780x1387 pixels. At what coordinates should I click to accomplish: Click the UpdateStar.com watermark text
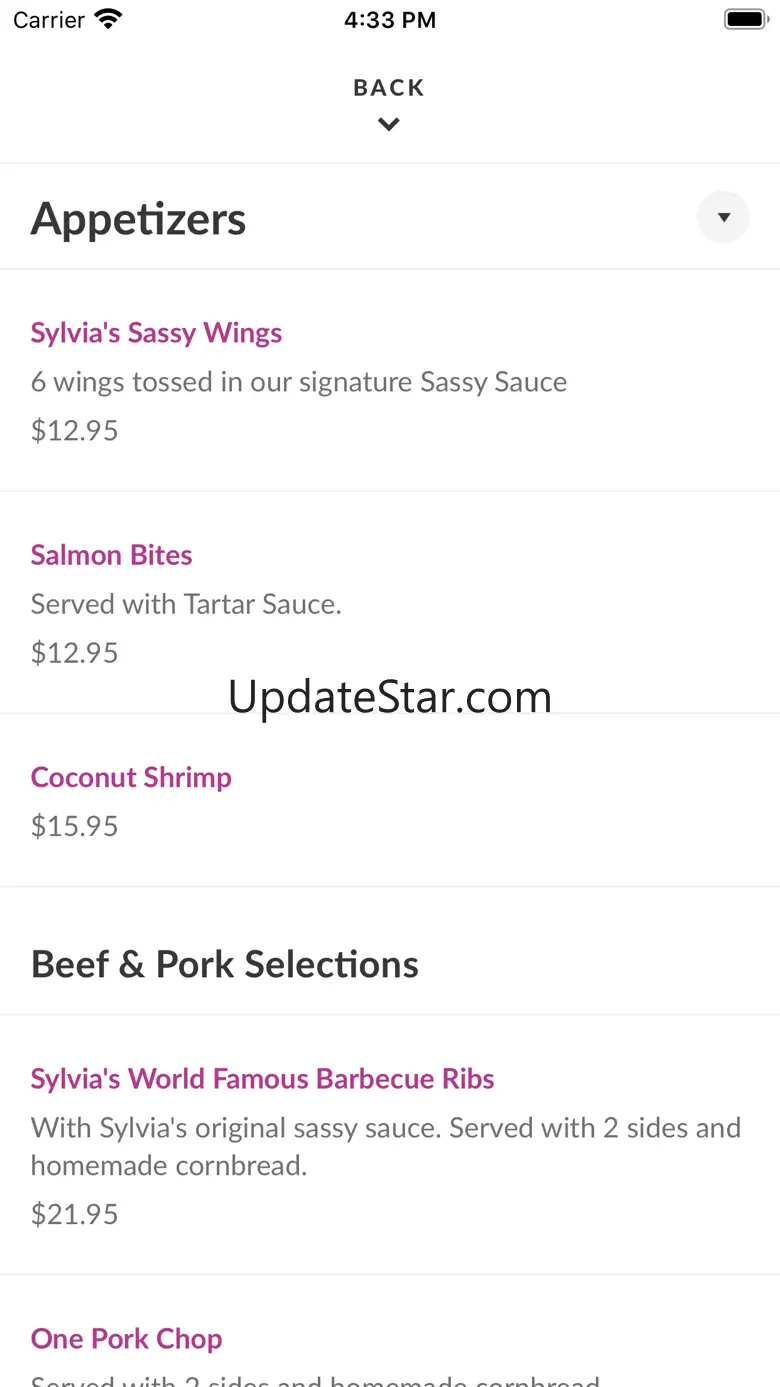click(390, 697)
